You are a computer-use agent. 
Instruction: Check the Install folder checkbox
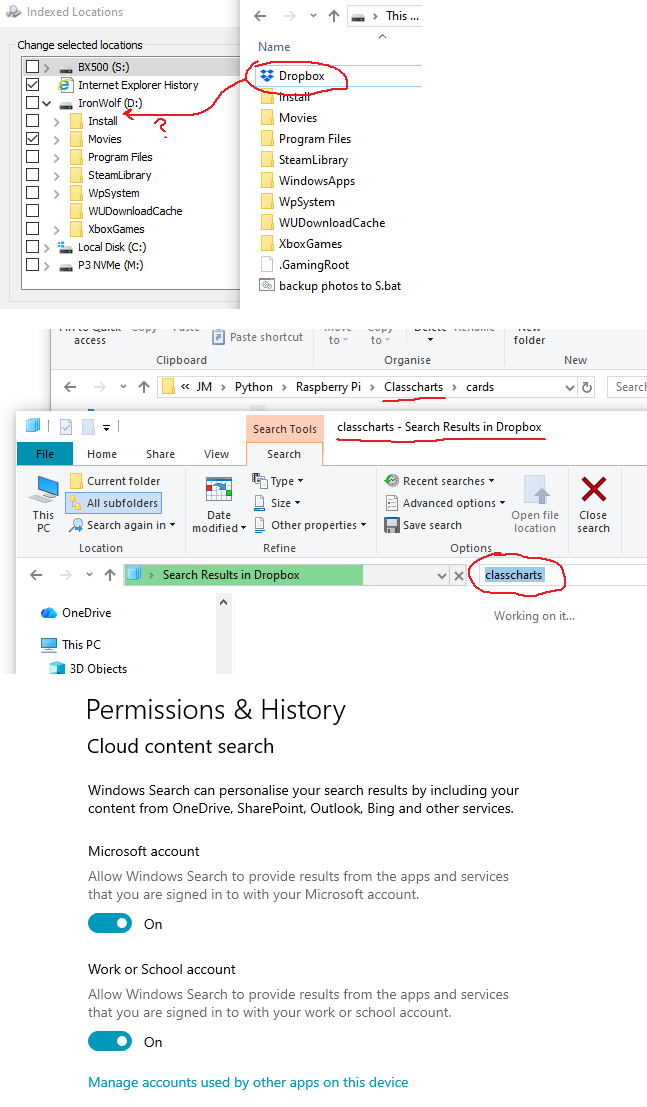coord(32,121)
